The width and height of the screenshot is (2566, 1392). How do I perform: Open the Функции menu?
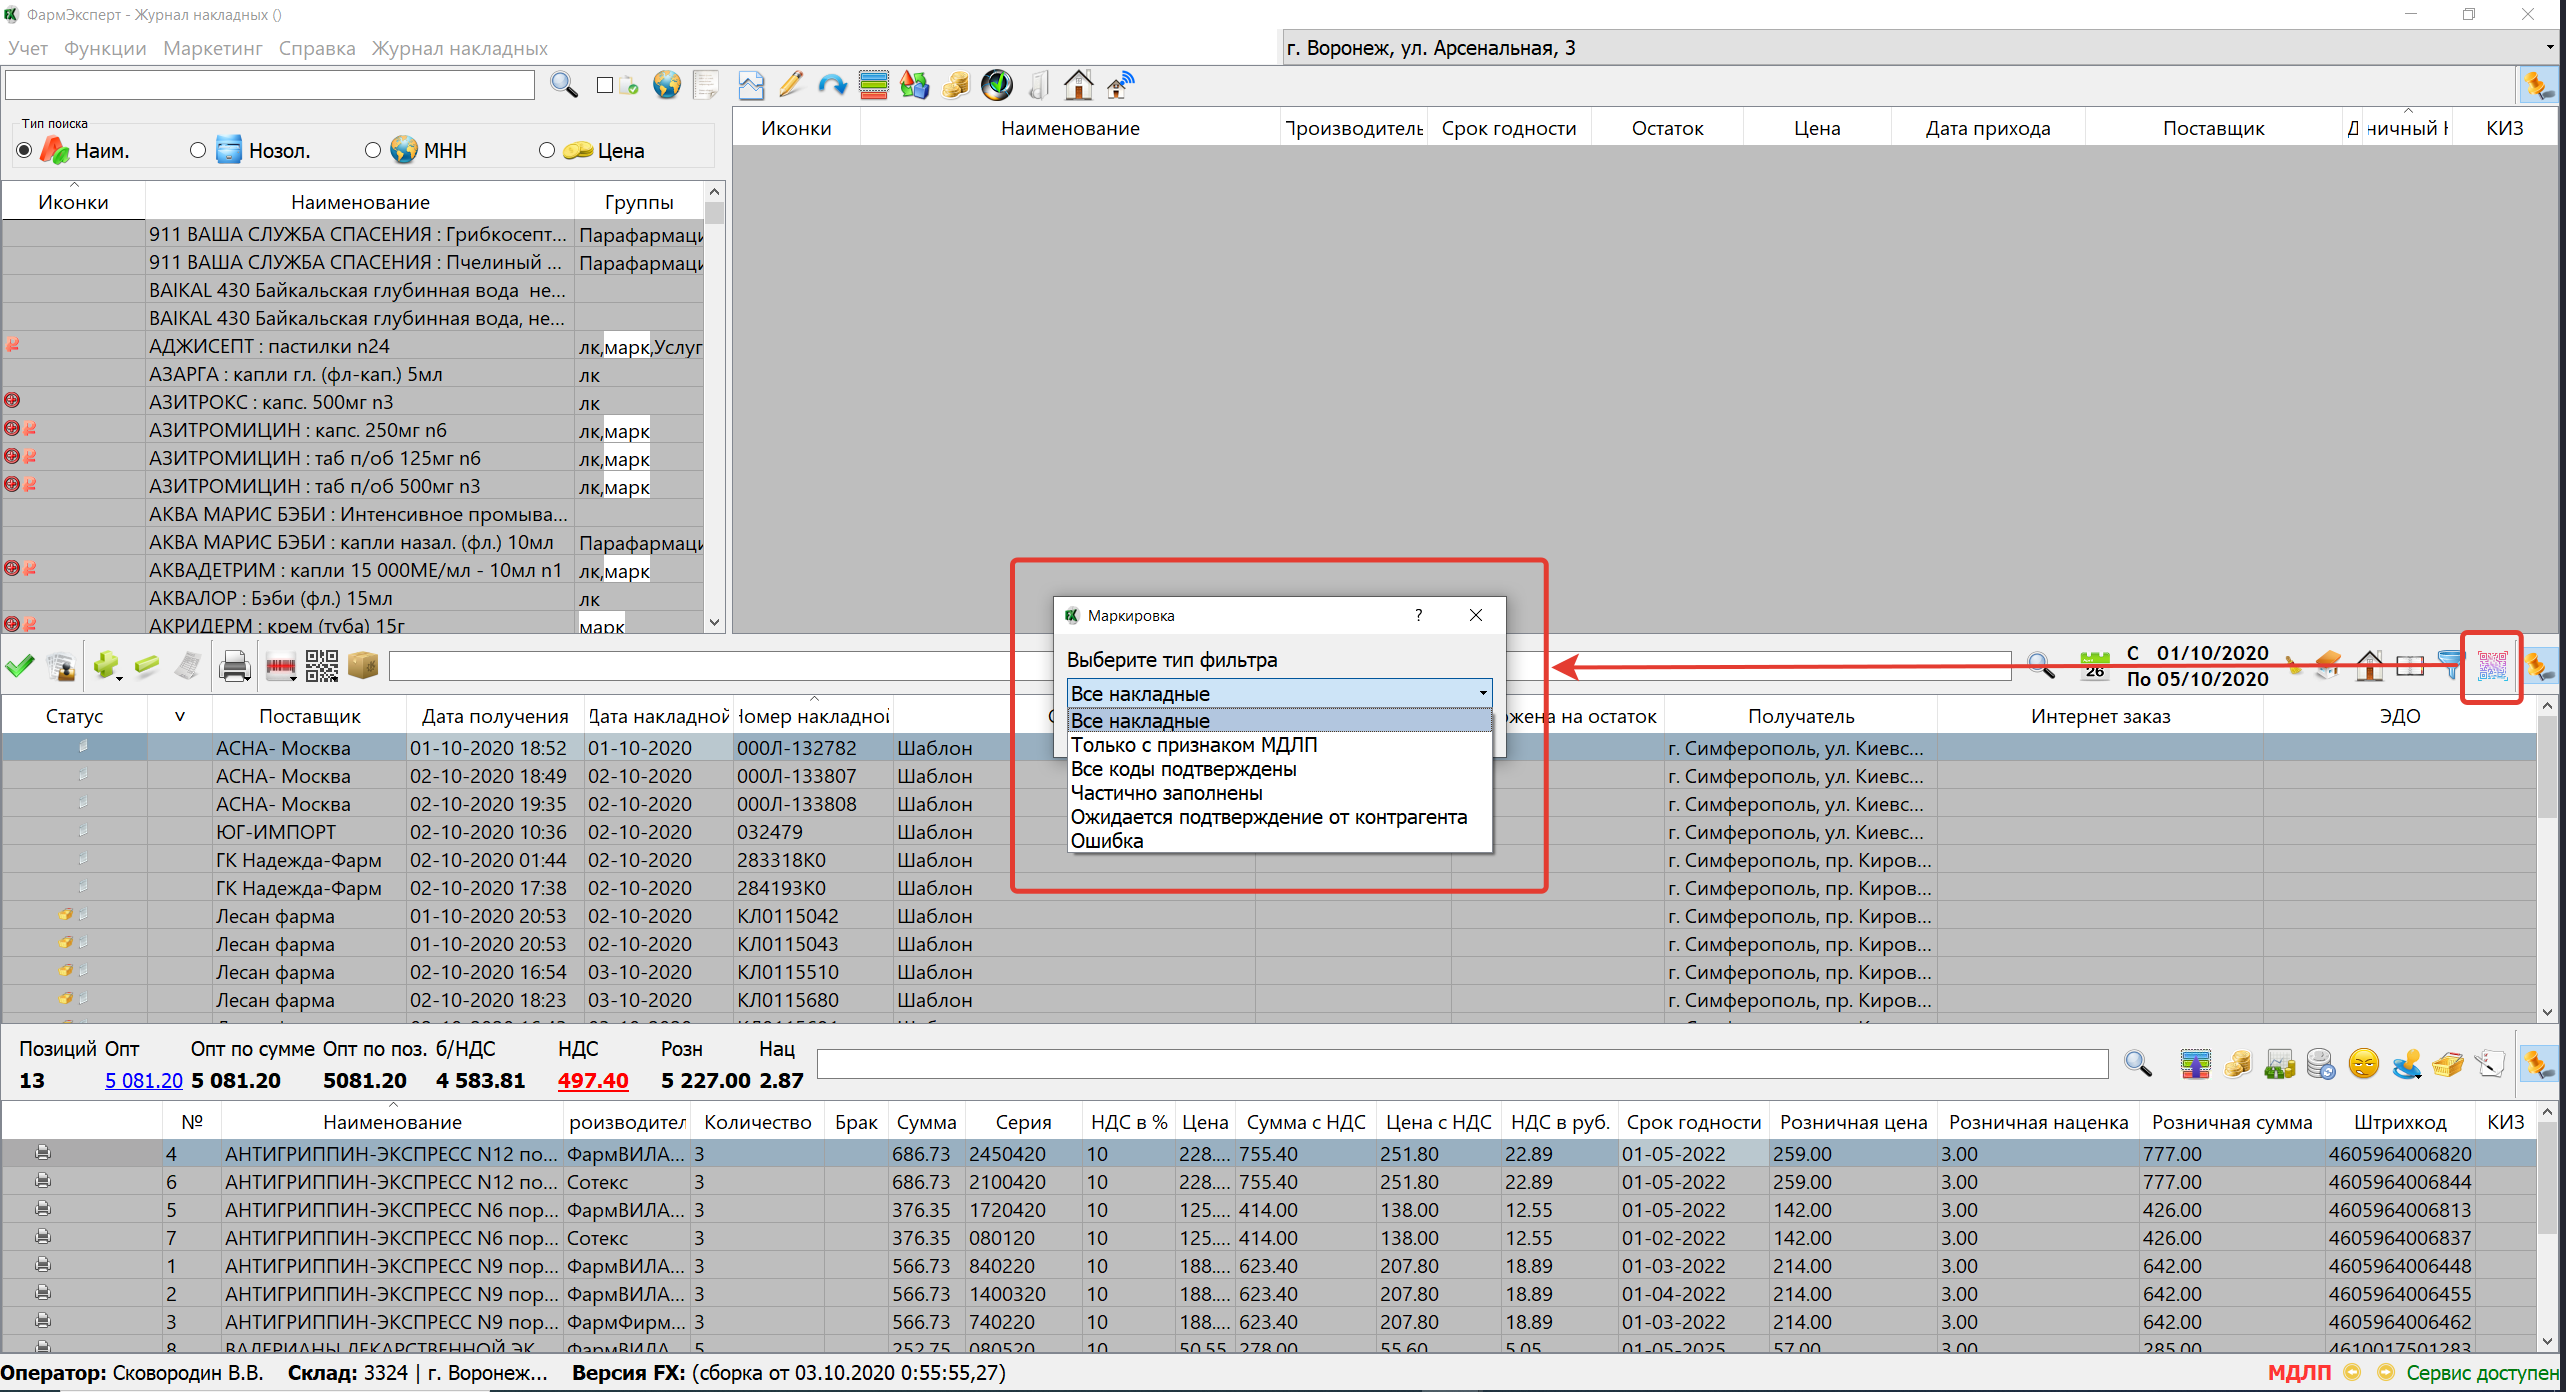point(105,48)
